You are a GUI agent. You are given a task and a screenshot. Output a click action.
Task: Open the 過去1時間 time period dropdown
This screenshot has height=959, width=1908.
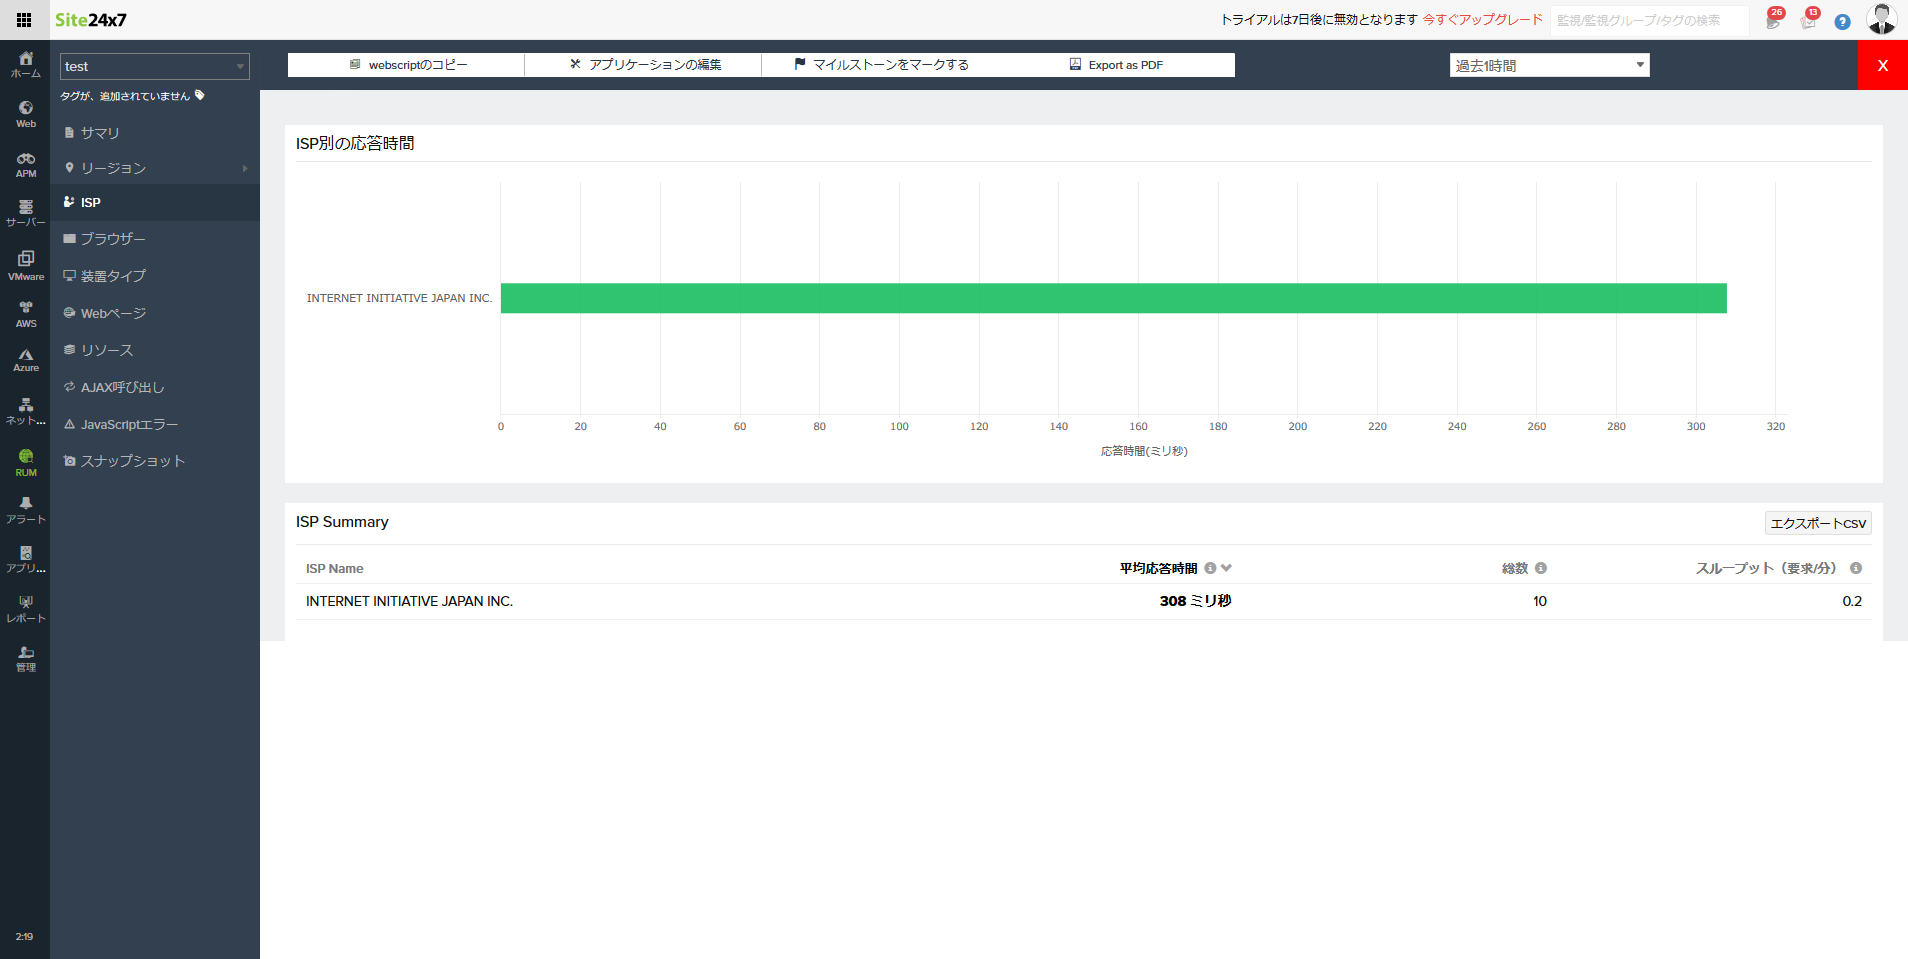pos(1549,65)
